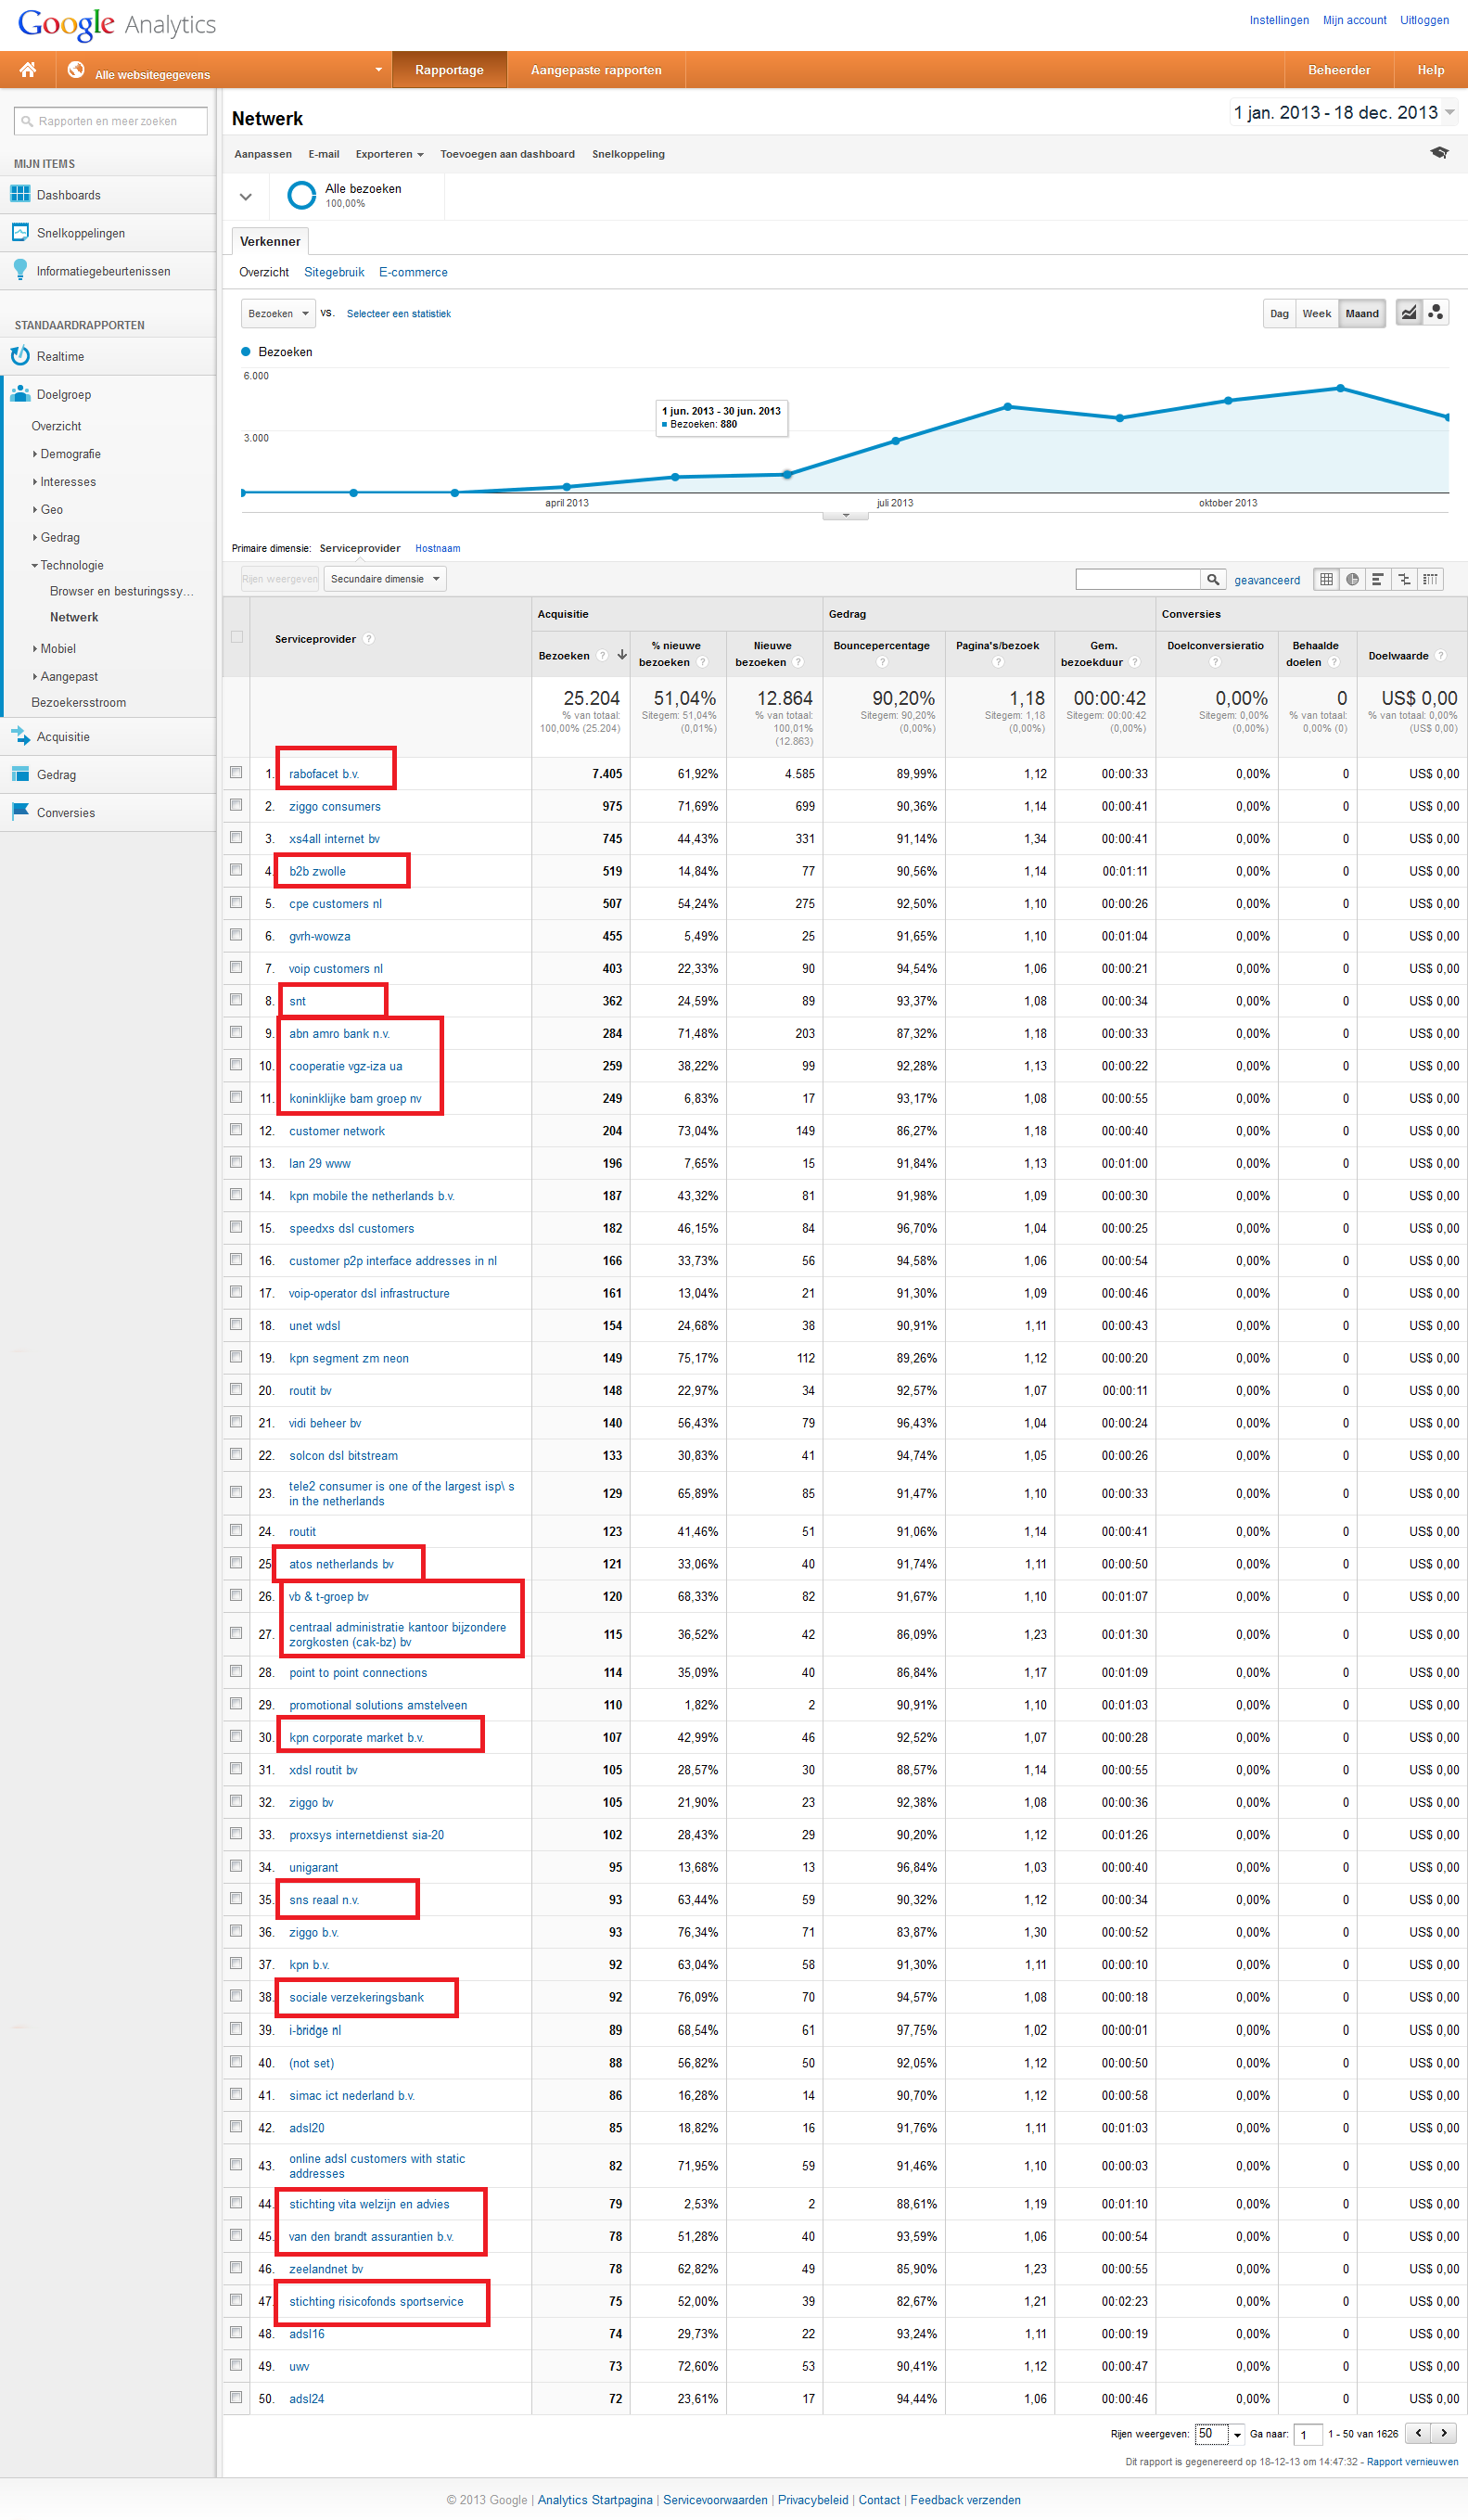Switch to the motion chart bubbles icon
The width and height of the screenshot is (1468, 2520).
[1436, 313]
